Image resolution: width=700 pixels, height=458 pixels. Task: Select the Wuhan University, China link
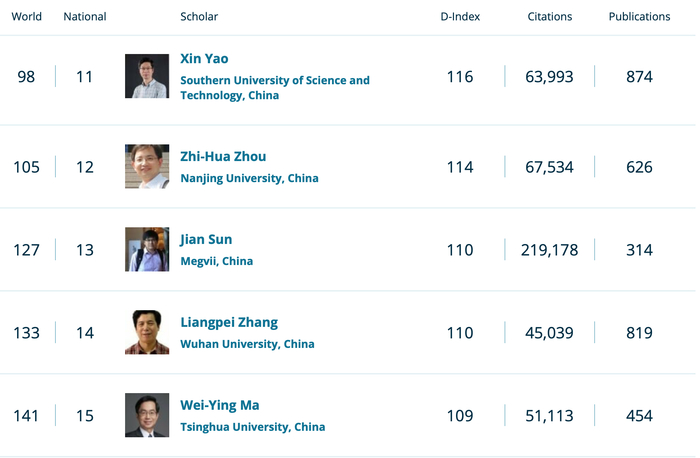click(247, 344)
